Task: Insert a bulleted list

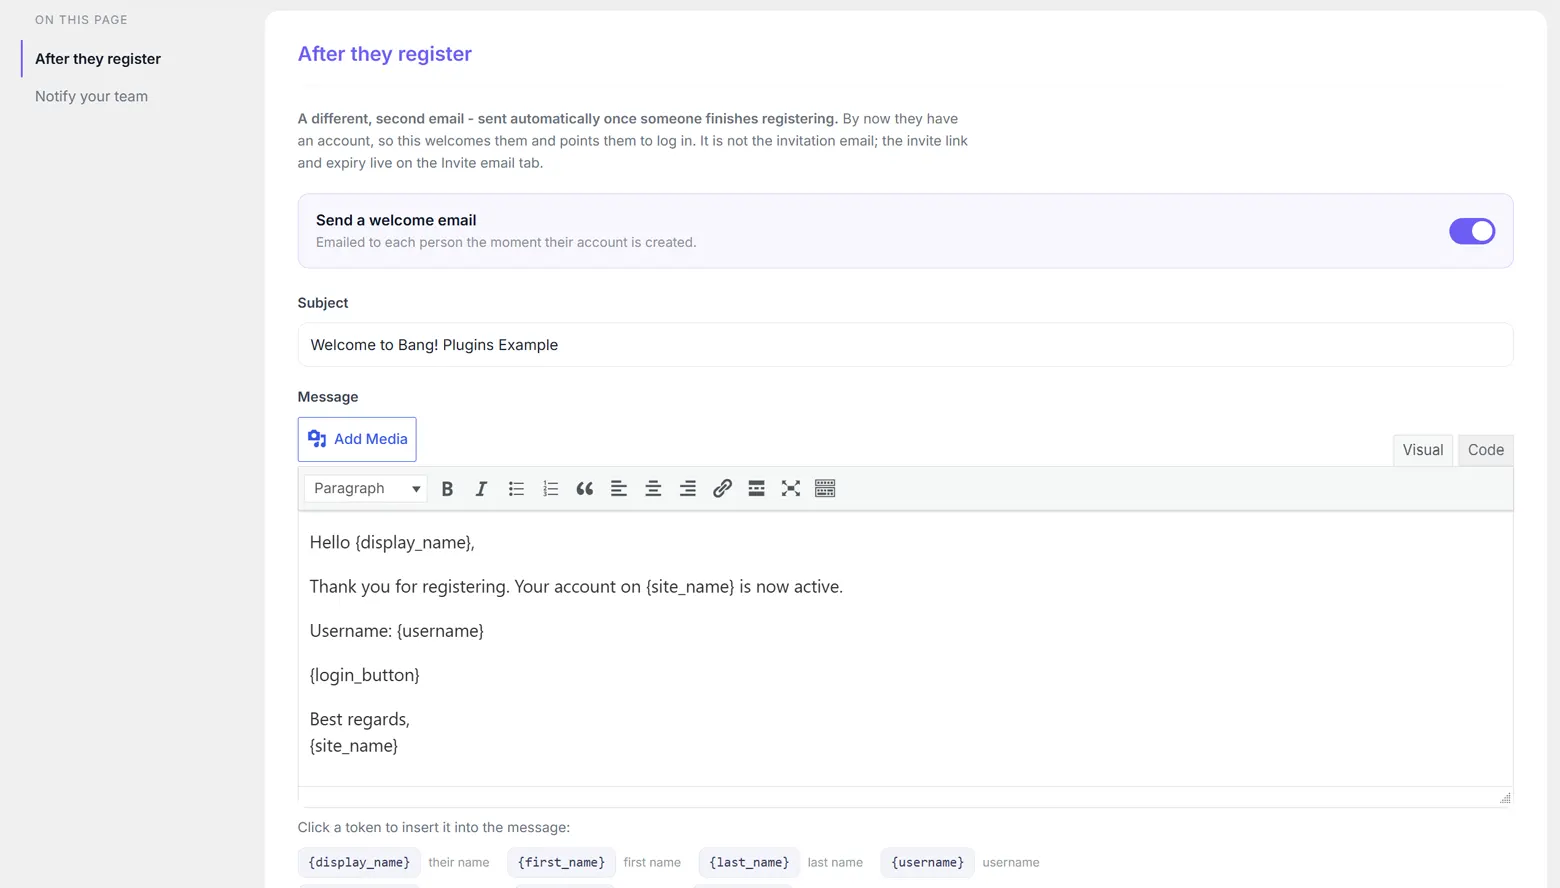Action: (x=516, y=489)
